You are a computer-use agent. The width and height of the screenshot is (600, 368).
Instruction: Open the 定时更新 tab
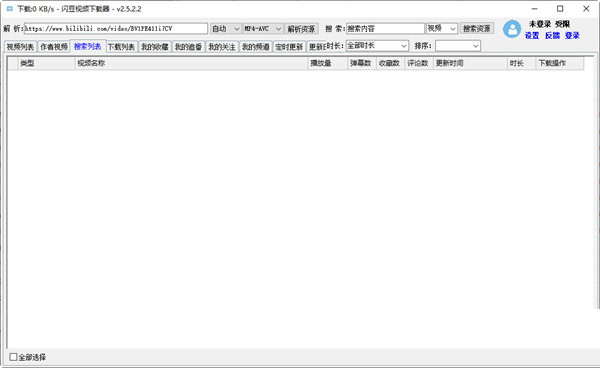click(x=289, y=47)
